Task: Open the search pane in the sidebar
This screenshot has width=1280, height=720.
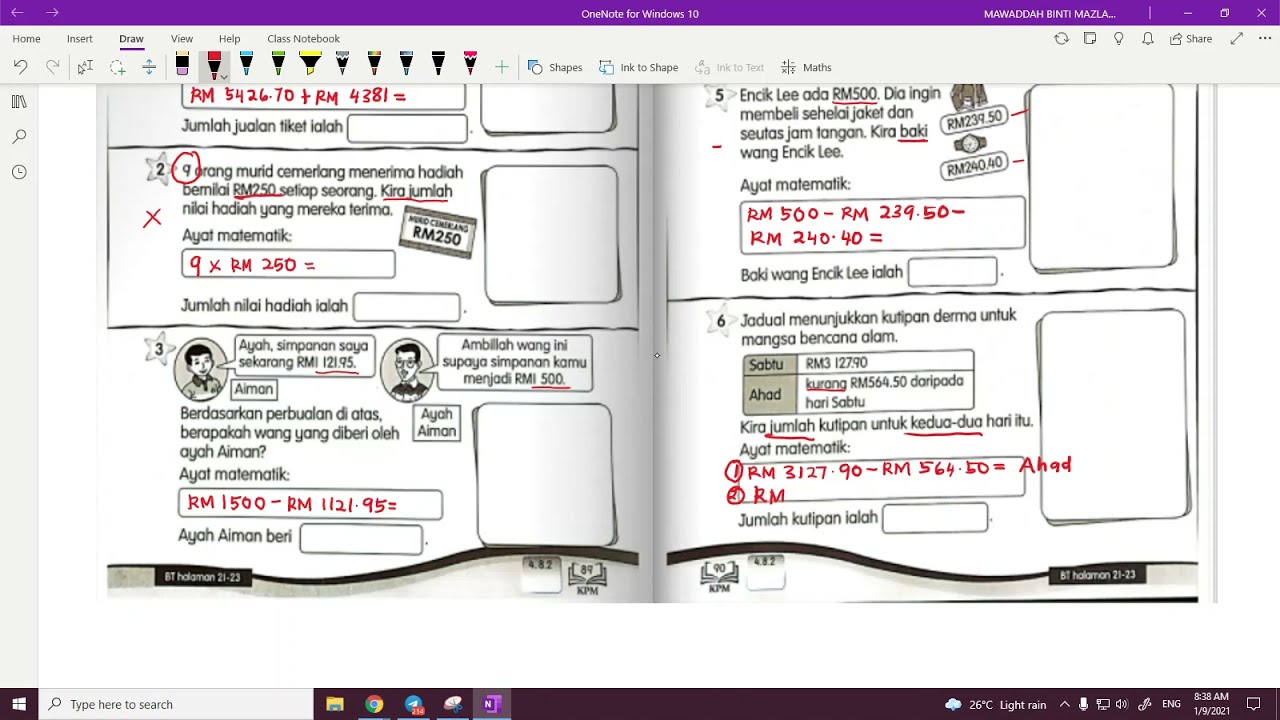Action: (19, 137)
